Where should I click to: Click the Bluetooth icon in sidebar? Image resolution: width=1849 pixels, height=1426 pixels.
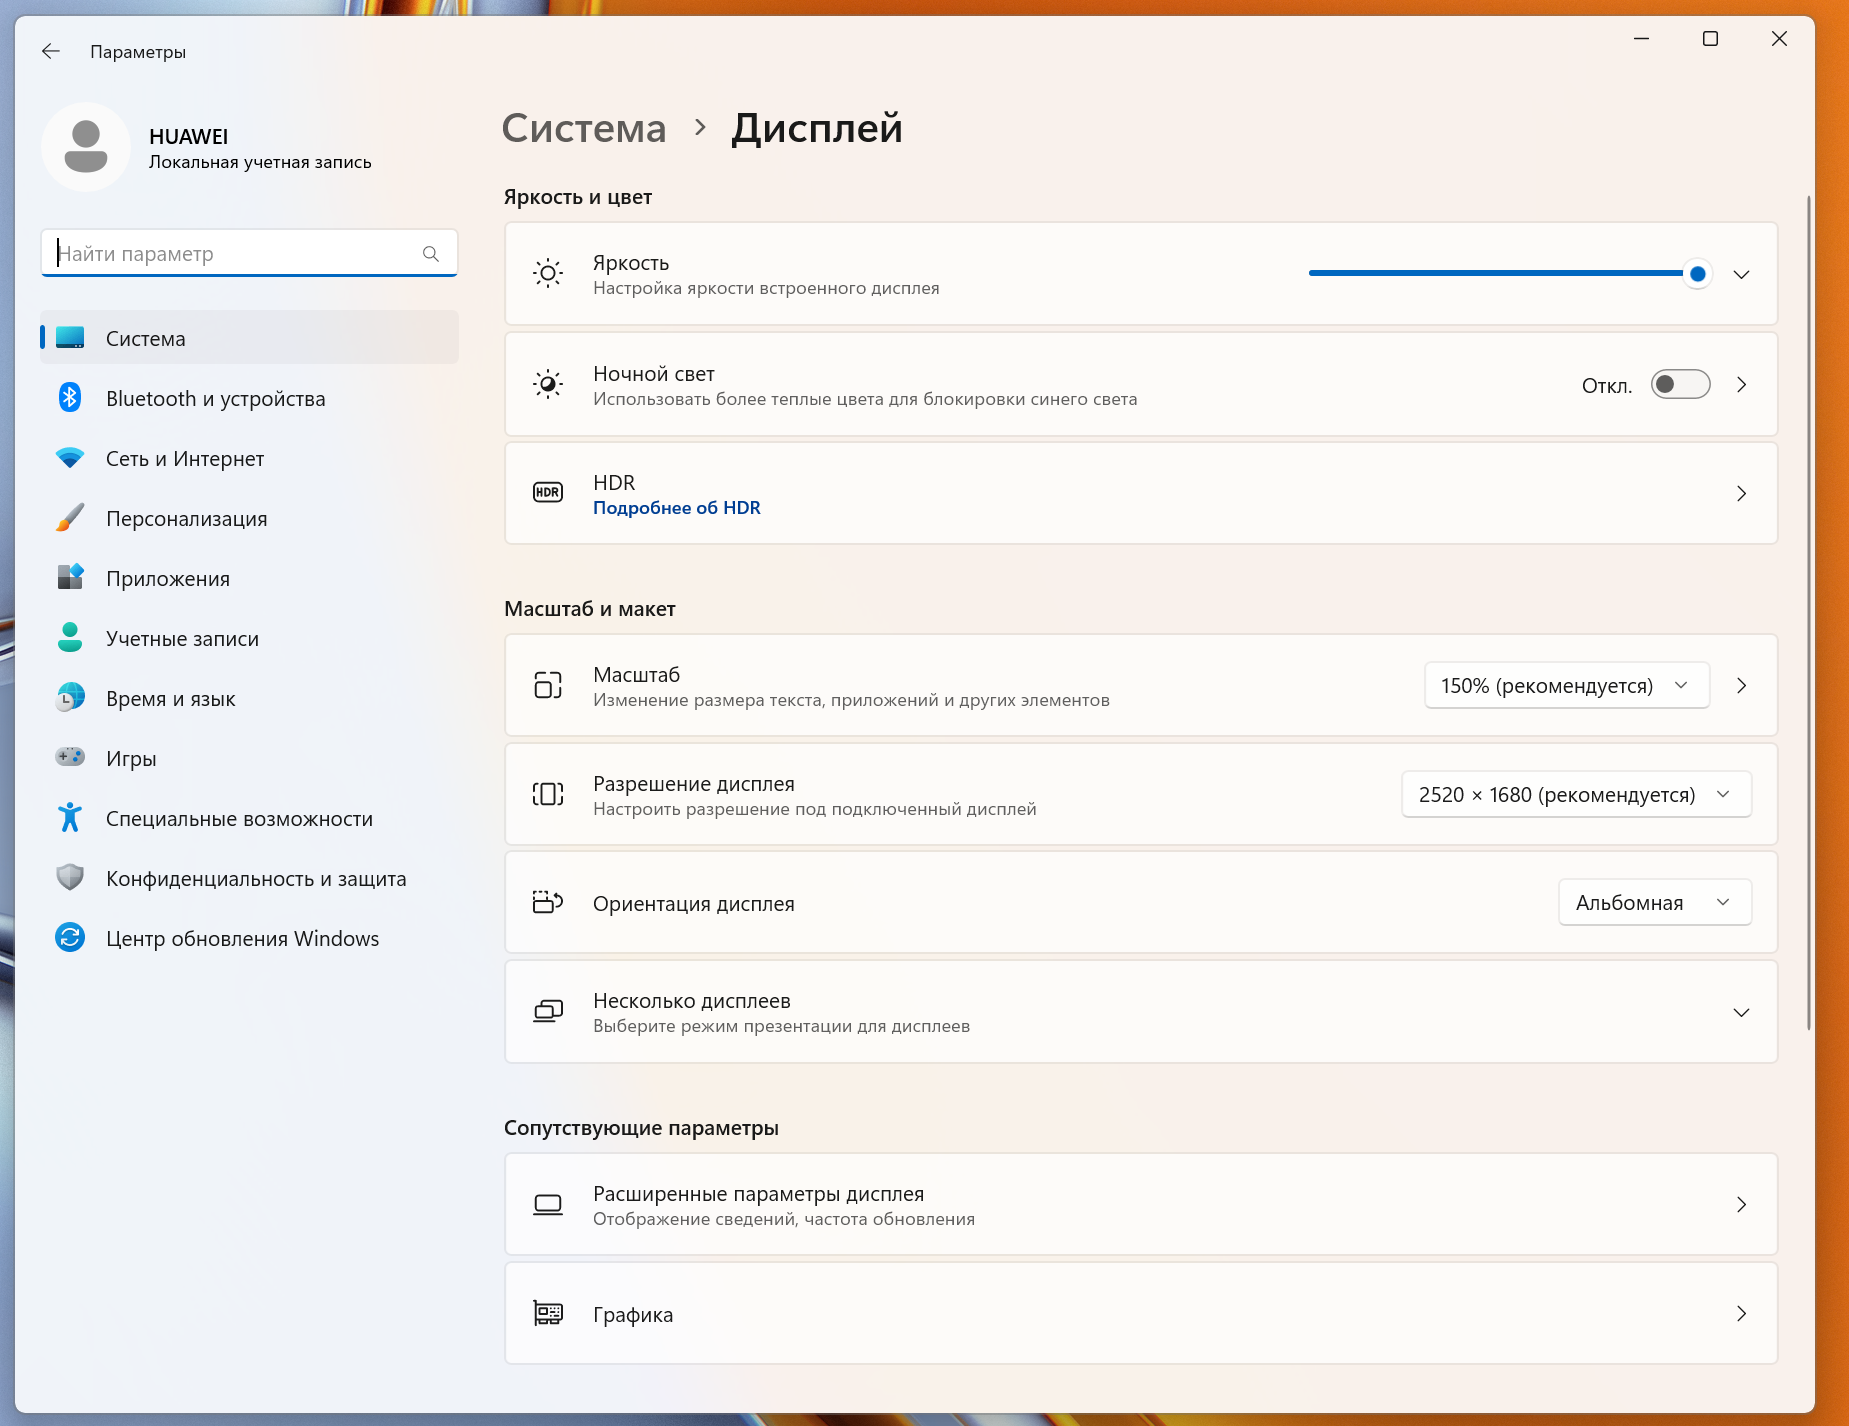pyautogui.click(x=70, y=398)
